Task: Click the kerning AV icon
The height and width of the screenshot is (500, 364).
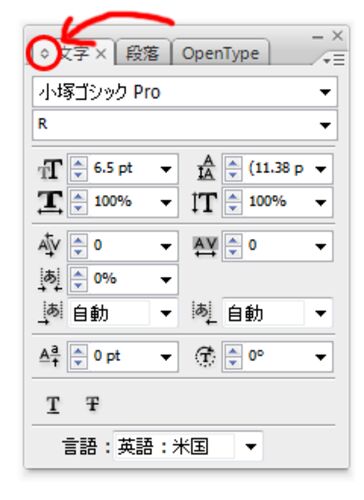Action: [x=50, y=246]
